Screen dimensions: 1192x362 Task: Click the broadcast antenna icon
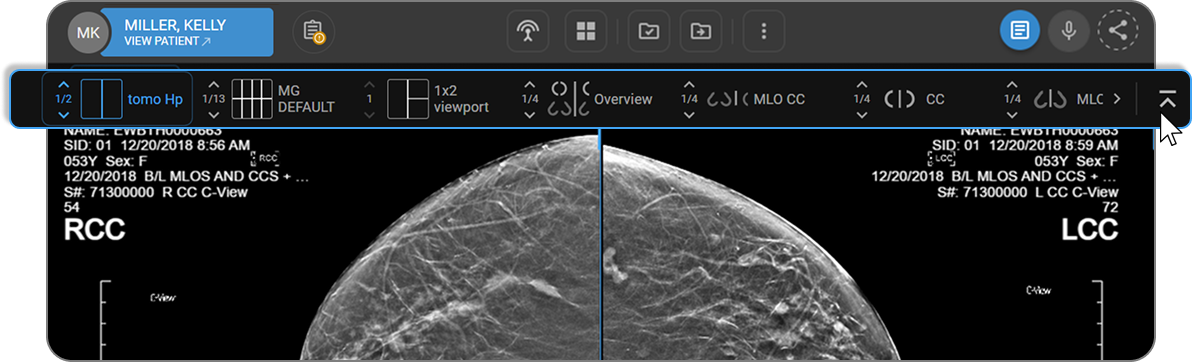[528, 32]
